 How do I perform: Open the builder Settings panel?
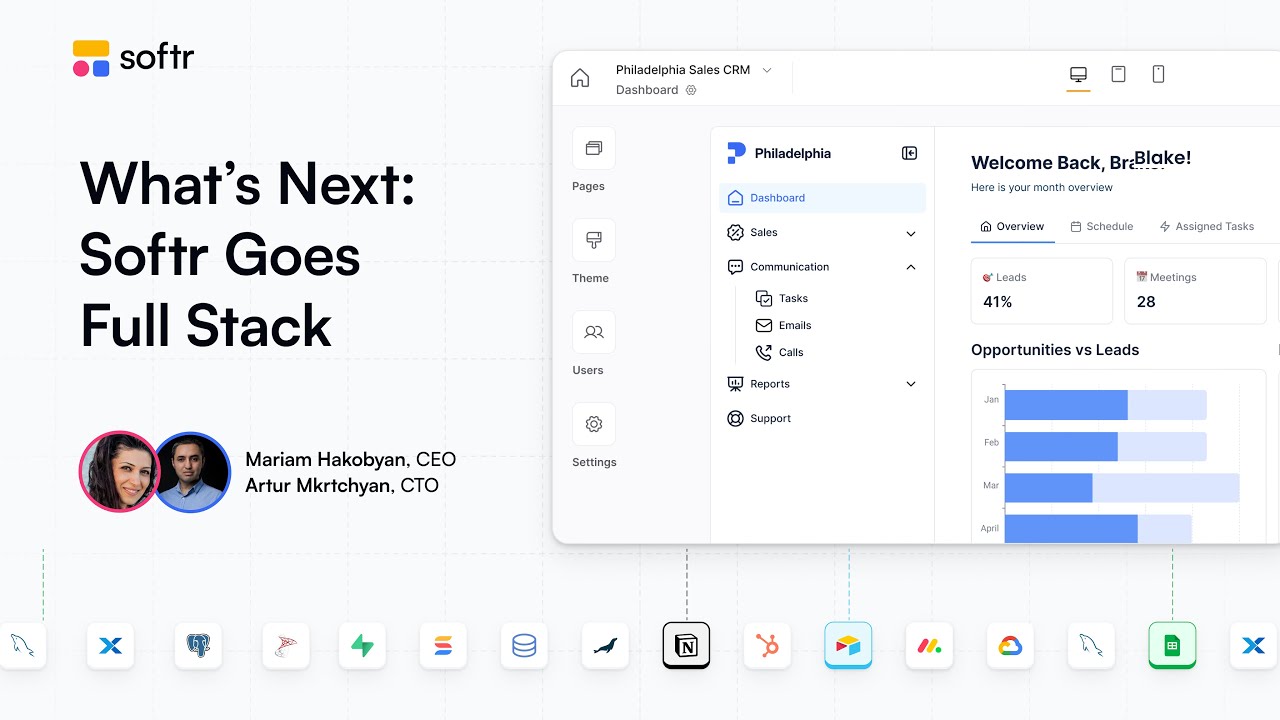594,424
